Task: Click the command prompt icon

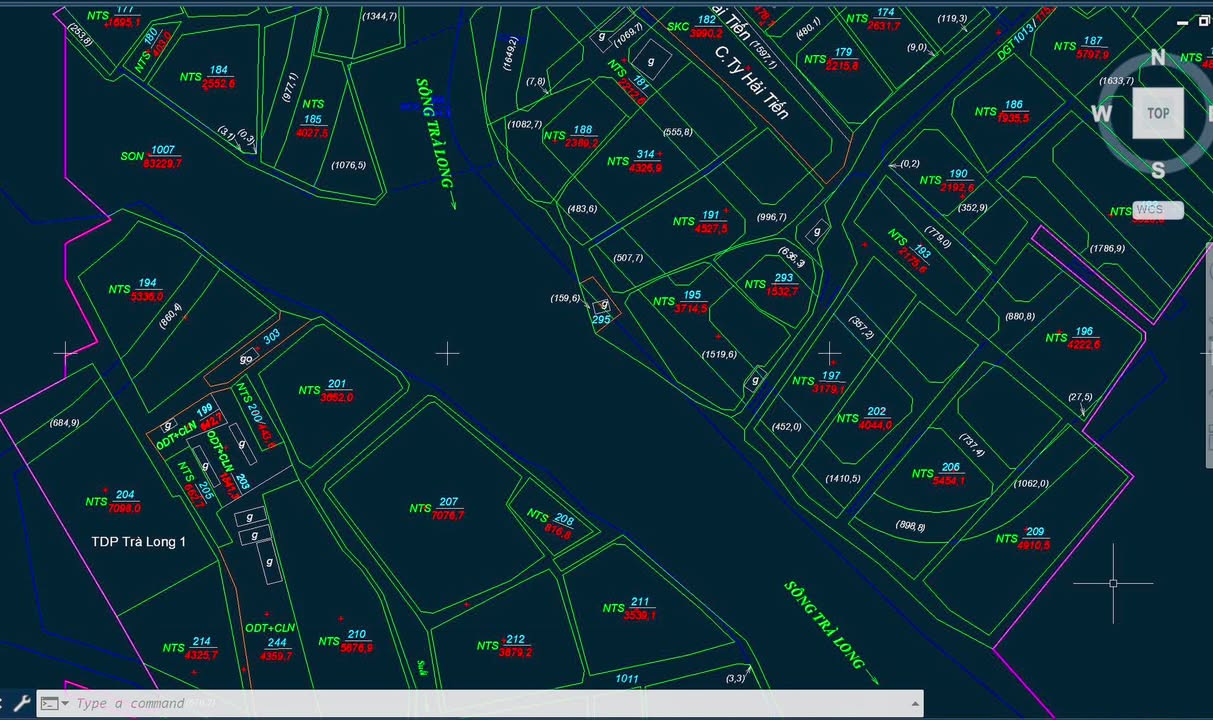Action: click(x=48, y=703)
